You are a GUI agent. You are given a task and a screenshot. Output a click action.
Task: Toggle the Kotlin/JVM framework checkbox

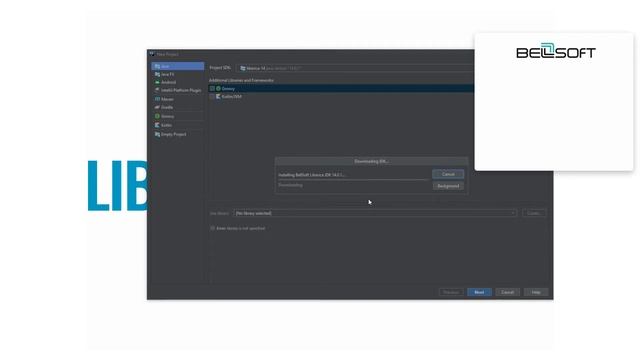click(x=212, y=97)
